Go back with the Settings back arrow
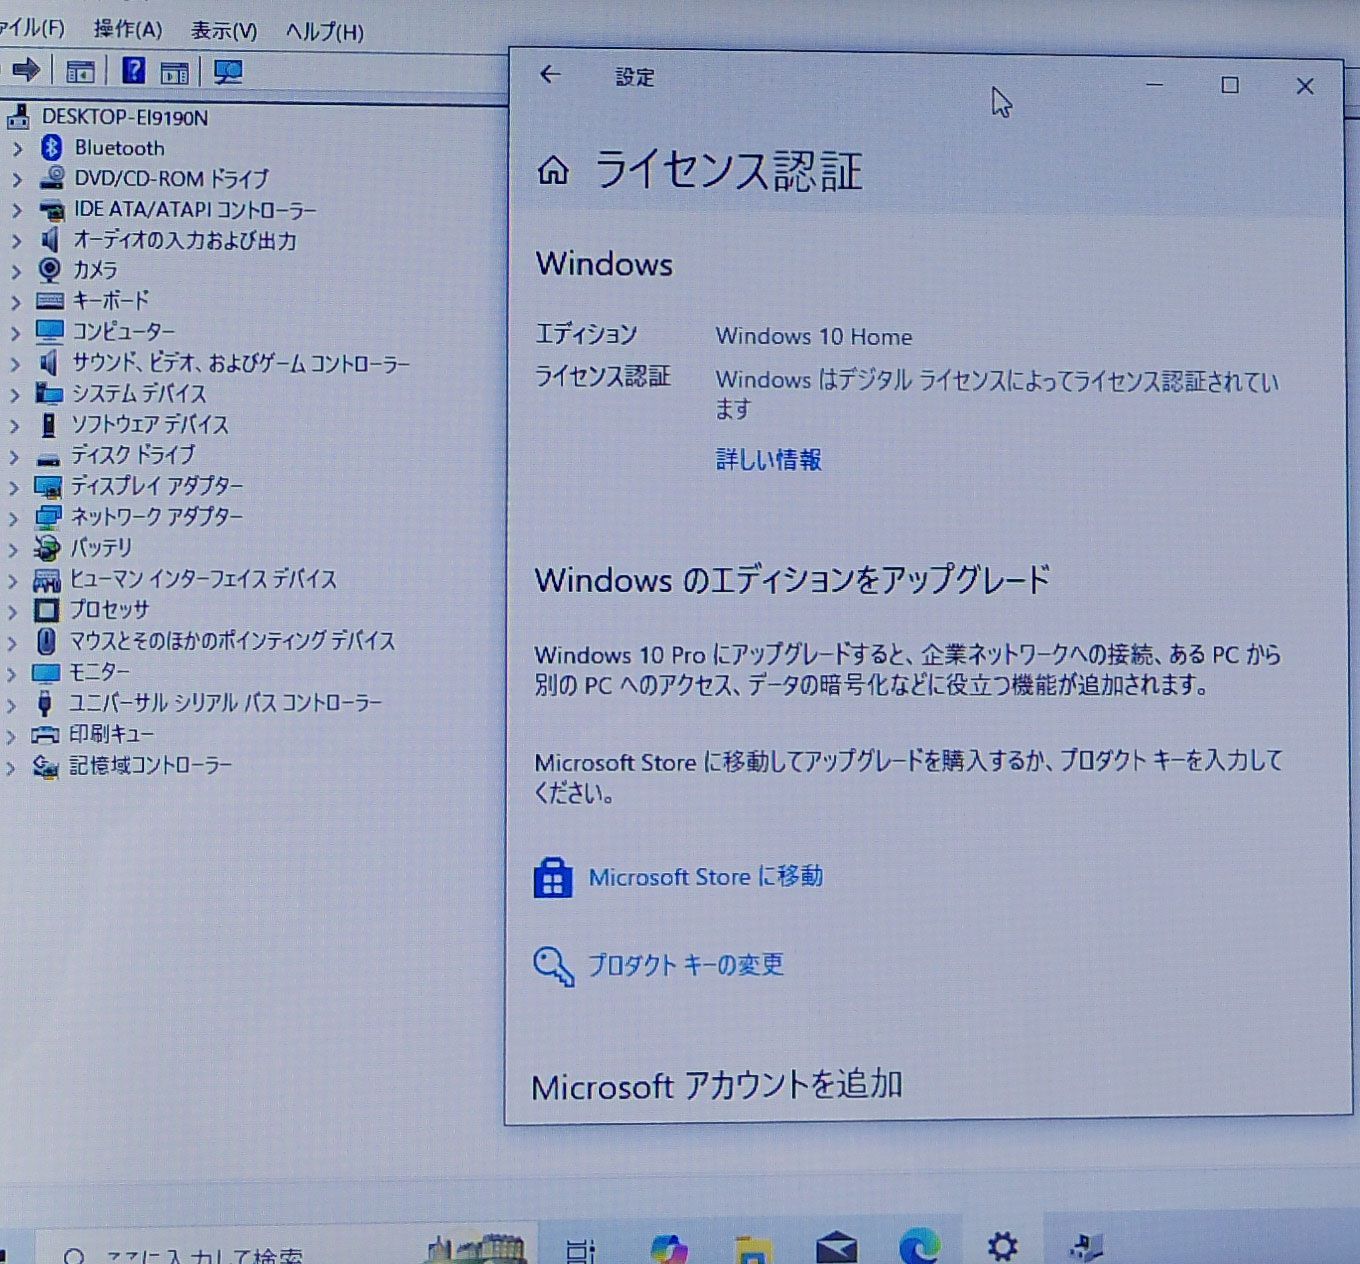1360x1264 pixels. (x=550, y=74)
